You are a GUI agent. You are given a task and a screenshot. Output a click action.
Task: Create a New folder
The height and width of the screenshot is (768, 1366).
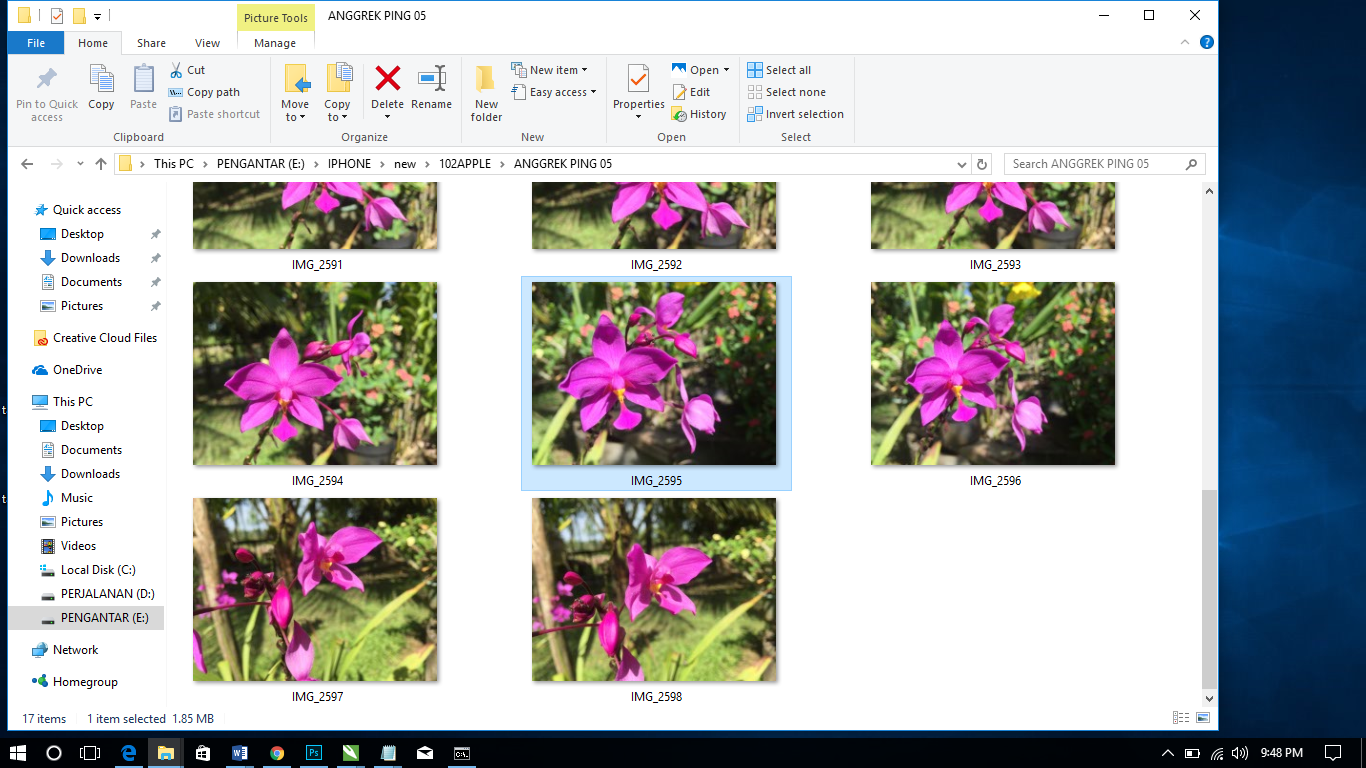click(x=486, y=93)
